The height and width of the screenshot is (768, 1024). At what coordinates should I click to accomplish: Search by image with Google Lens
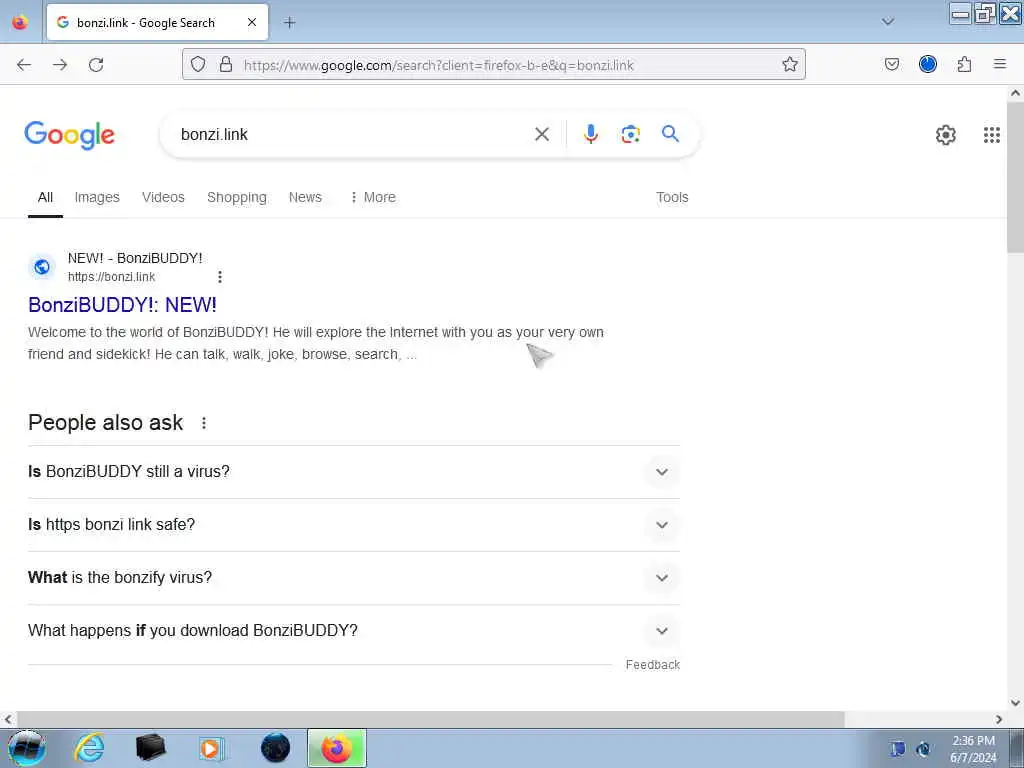coord(630,135)
